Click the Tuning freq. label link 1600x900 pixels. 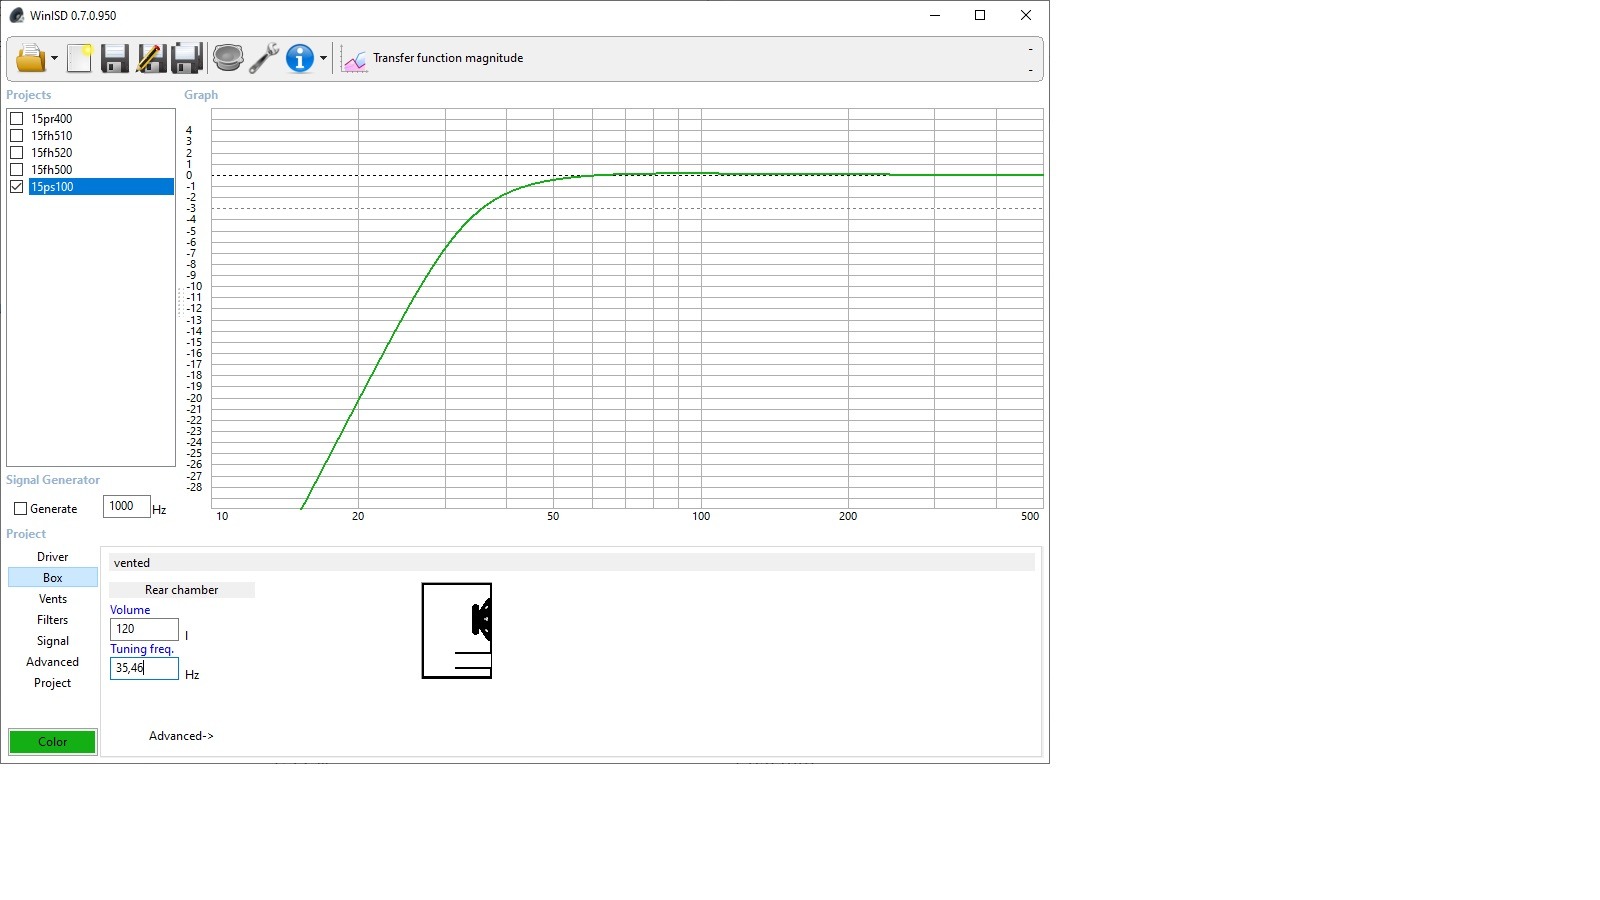point(142,649)
